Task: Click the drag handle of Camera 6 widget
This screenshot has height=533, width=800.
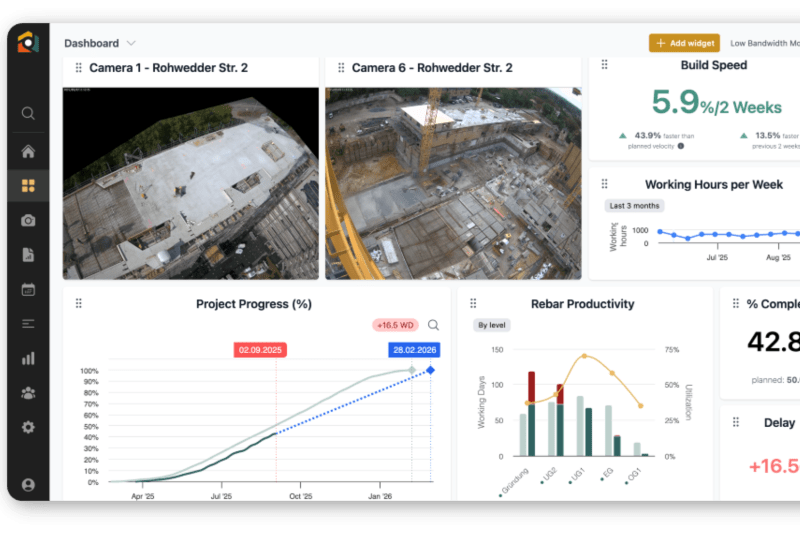Action: click(x=341, y=67)
